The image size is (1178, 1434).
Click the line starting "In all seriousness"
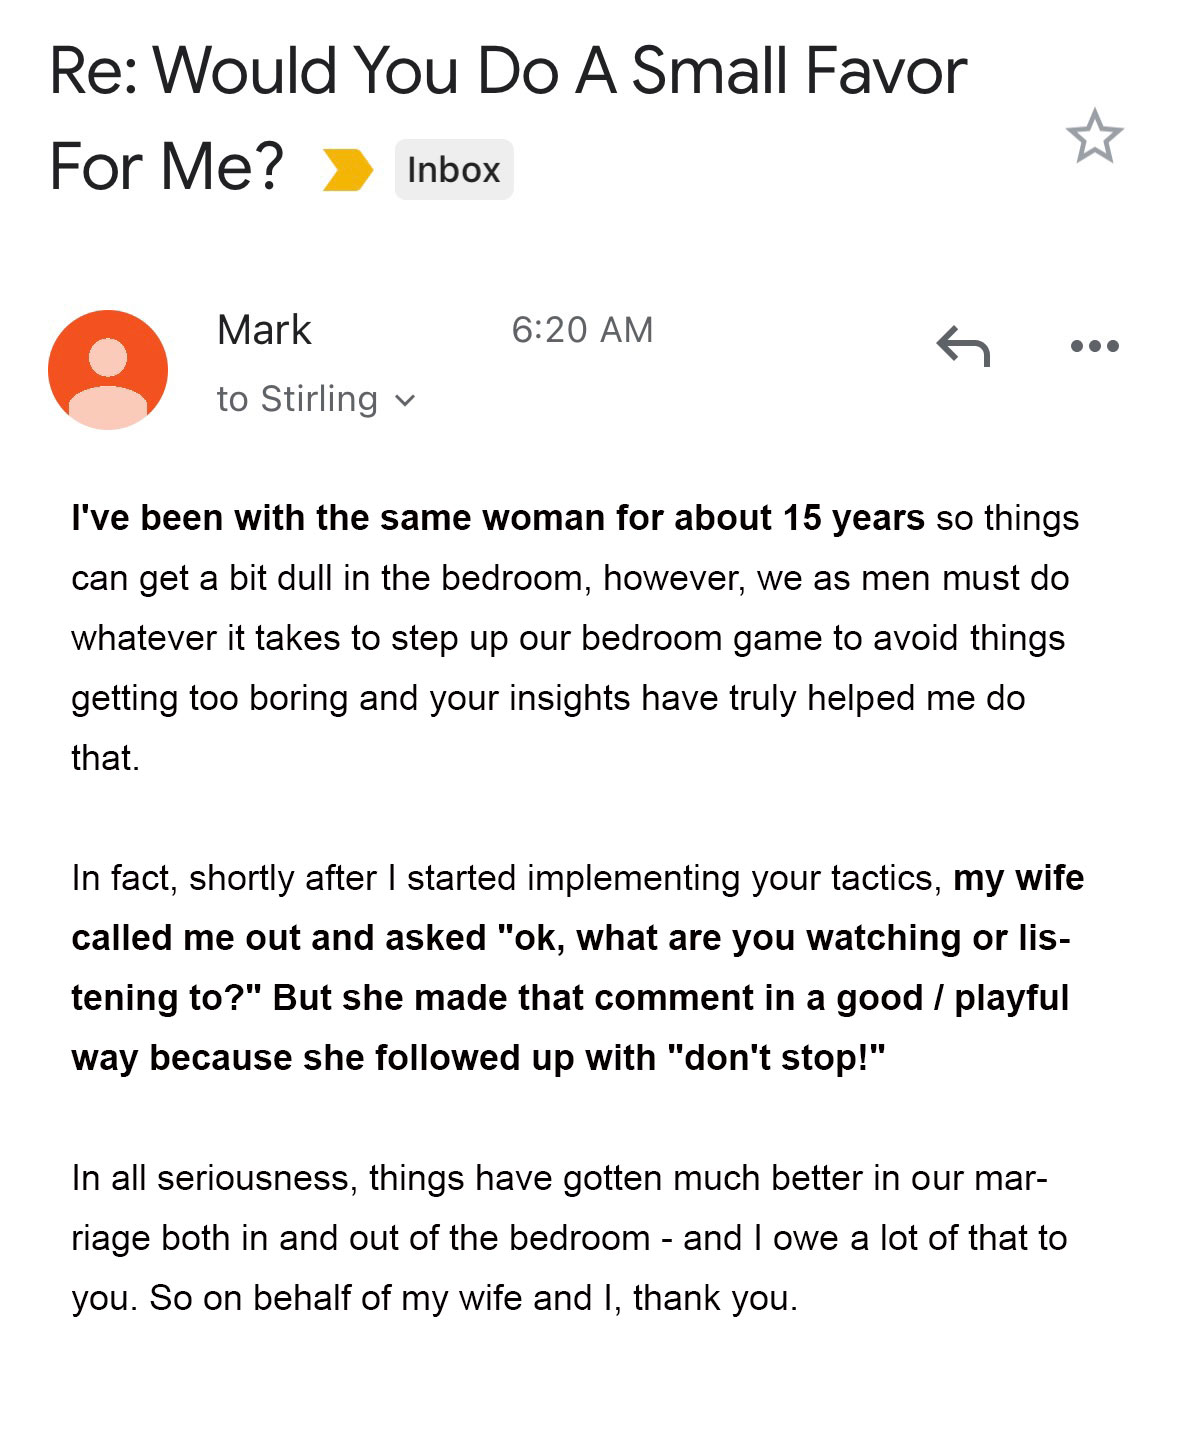point(558,1178)
